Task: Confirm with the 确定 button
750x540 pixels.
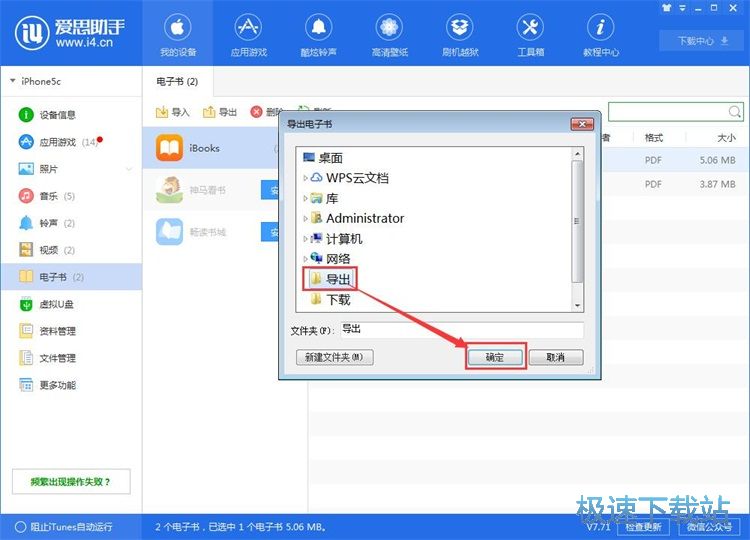Action: click(x=495, y=357)
